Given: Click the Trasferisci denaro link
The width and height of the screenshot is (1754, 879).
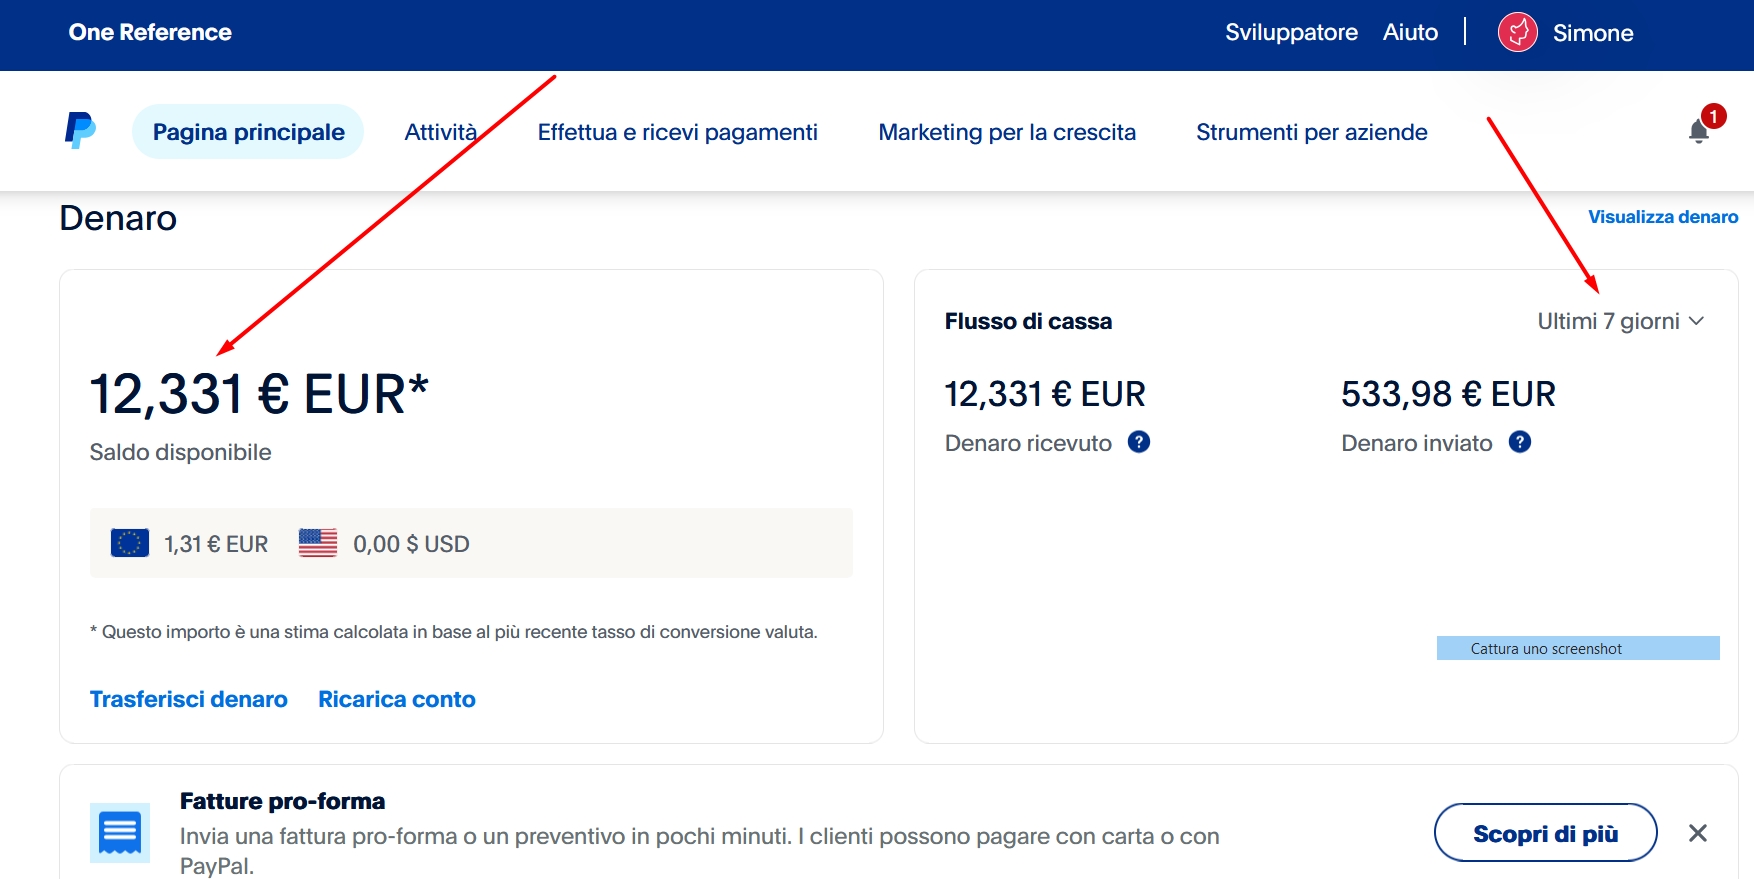Looking at the screenshot, I should (x=189, y=699).
